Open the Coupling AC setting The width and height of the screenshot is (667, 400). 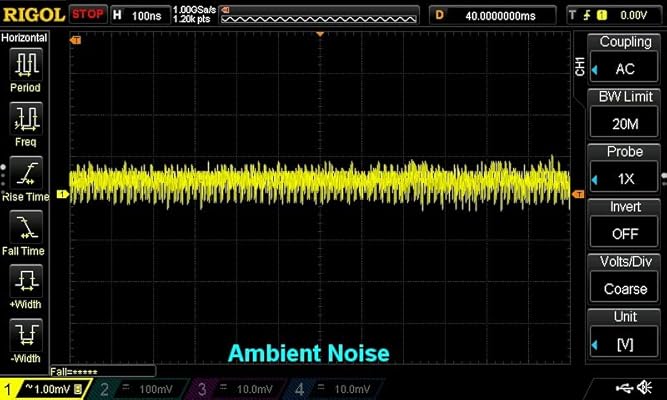[624, 68]
